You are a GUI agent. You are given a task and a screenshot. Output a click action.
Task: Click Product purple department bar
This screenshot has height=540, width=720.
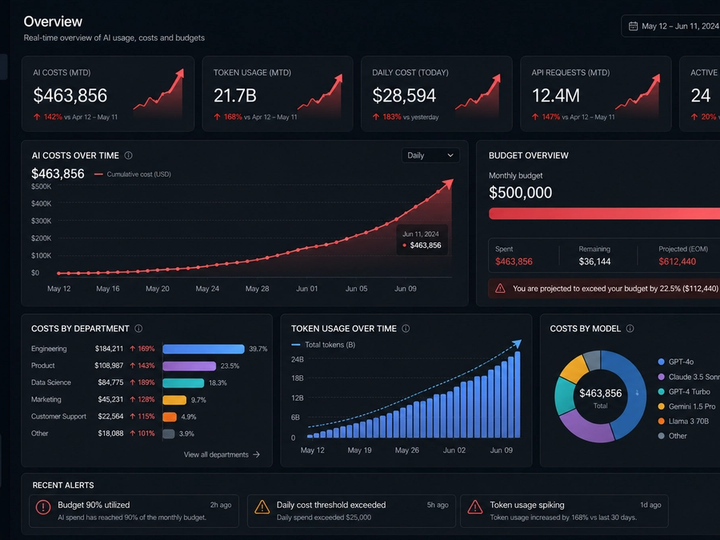point(189,366)
